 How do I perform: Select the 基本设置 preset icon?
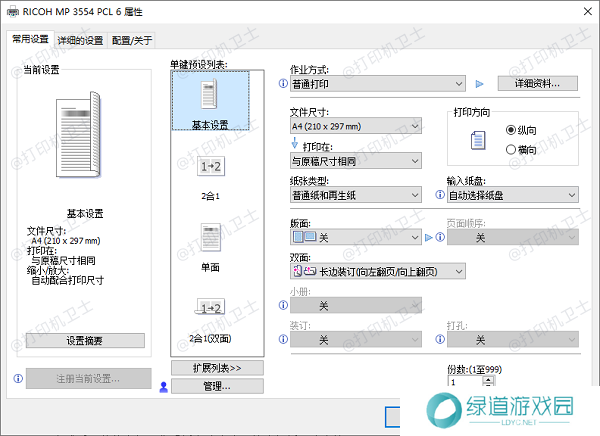[x=210, y=94]
